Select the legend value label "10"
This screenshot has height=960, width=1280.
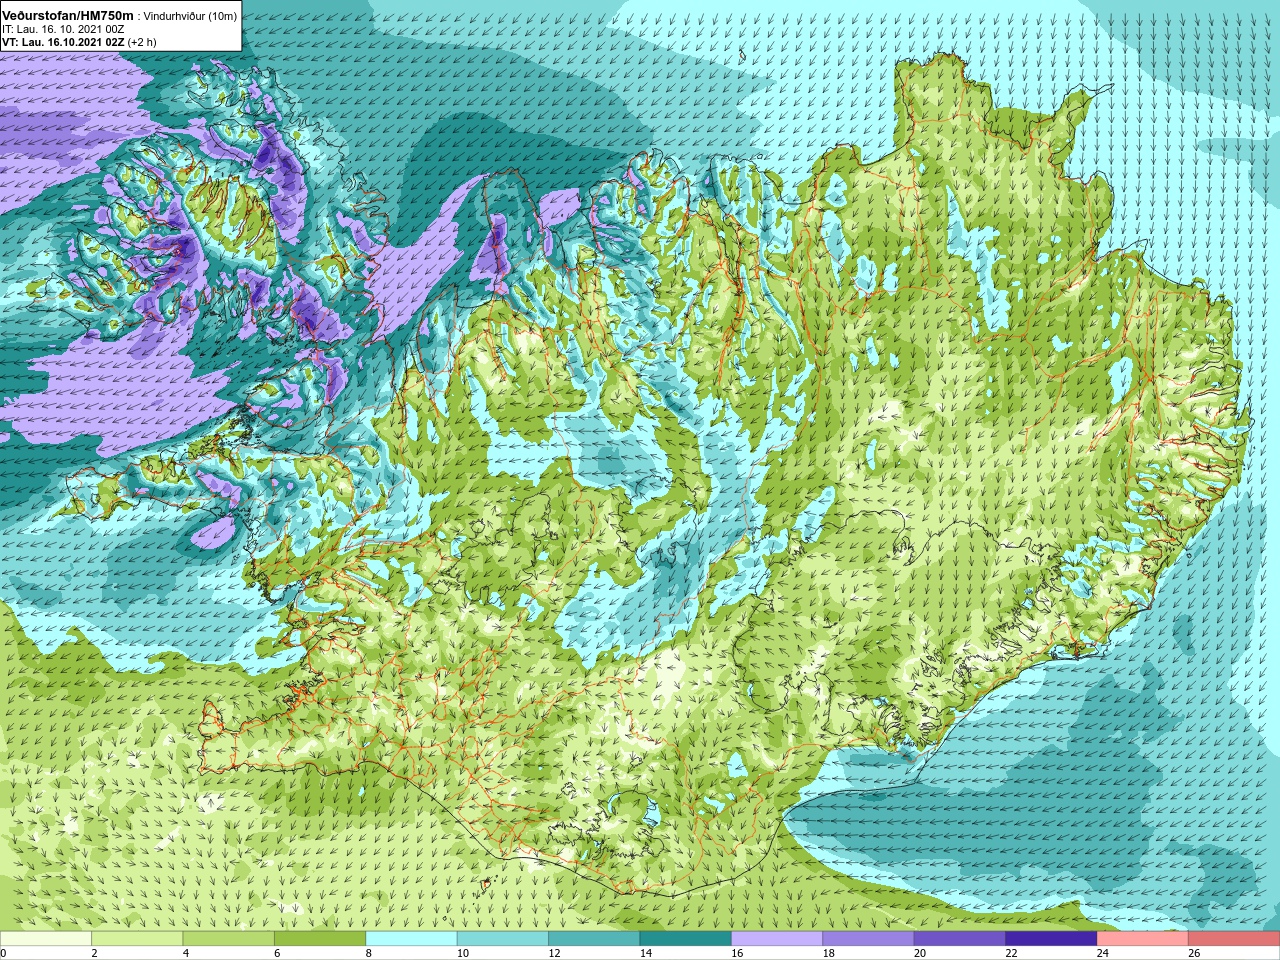pyautogui.click(x=463, y=953)
